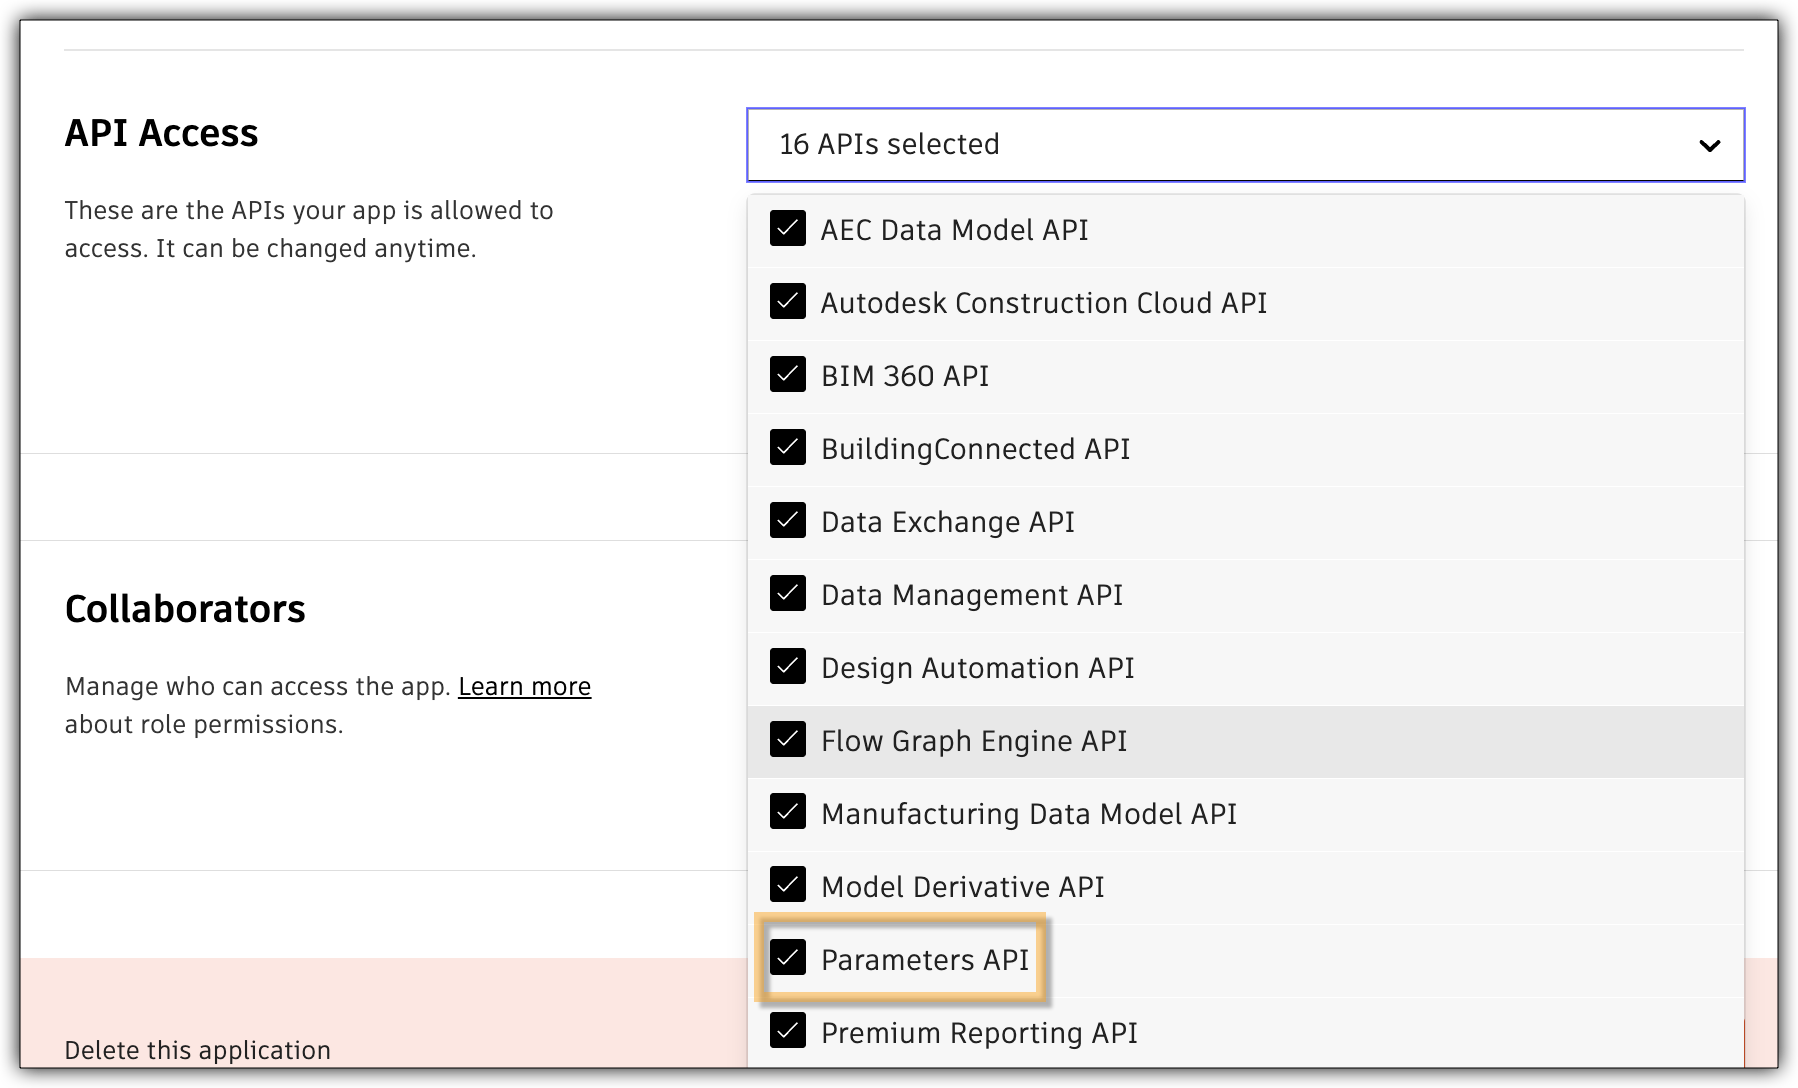Uncheck the Parameters API checkbox
This screenshot has height=1088, width=1798.
788,958
